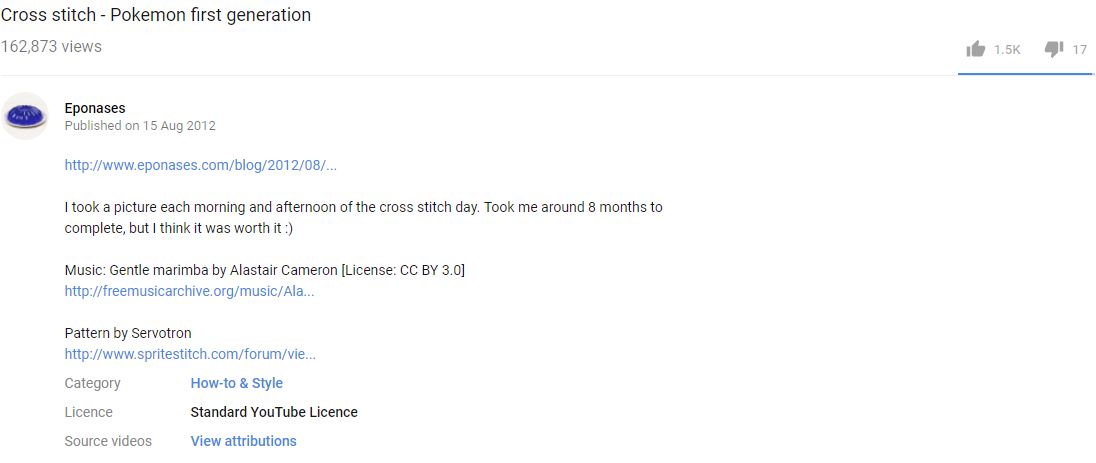
Task: Click the Published on 15 Aug 2012 date
Action: click(x=140, y=126)
